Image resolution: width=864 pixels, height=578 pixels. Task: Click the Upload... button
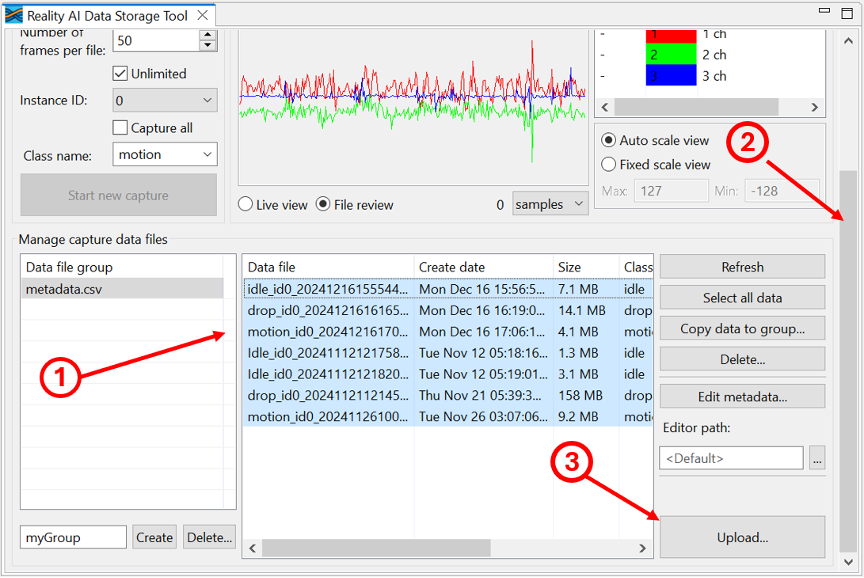742,537
